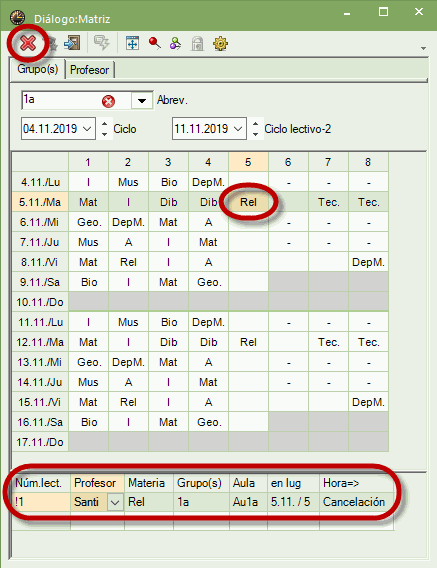Click the red pin icon in the toolbar
The width and height of the screenshot is (437, 568).
click(155, 43)
